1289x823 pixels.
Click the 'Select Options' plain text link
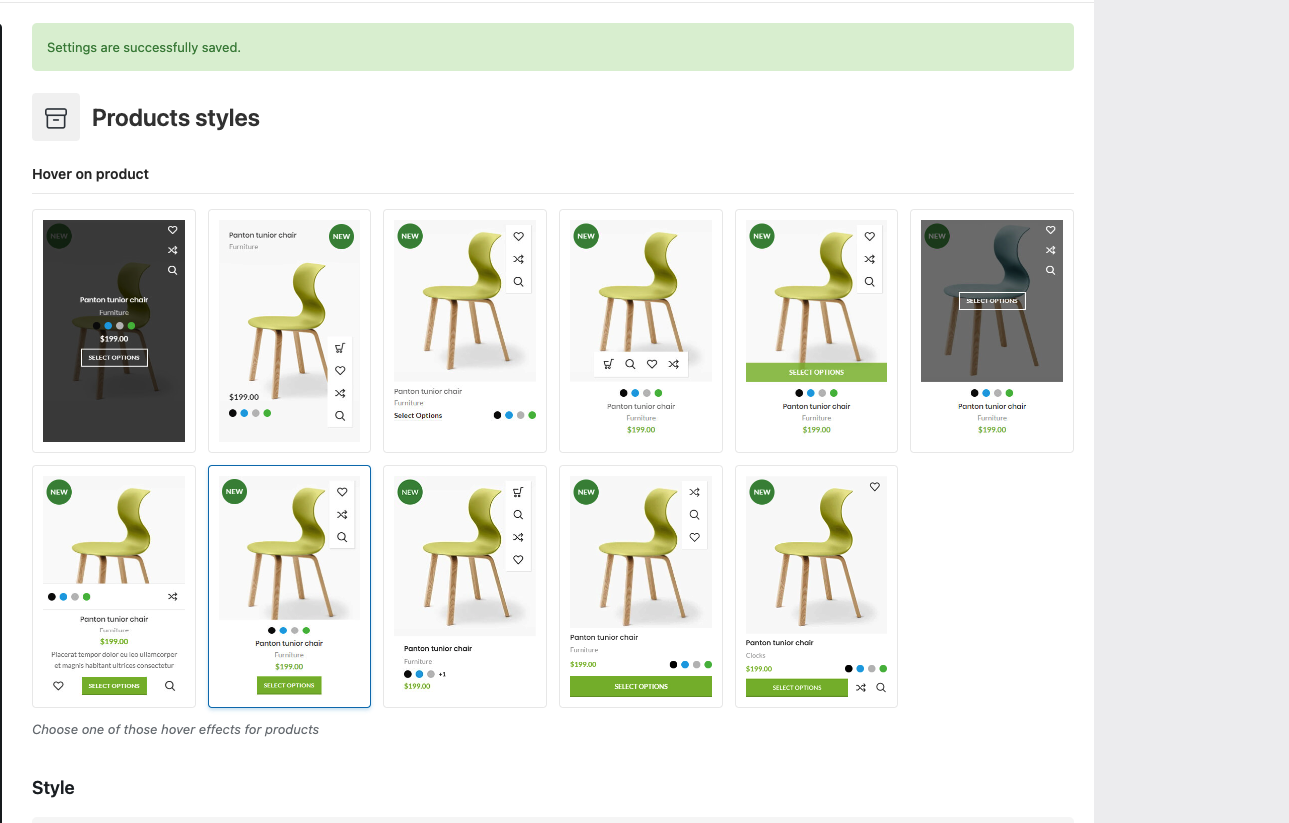(x=418, y=415)
